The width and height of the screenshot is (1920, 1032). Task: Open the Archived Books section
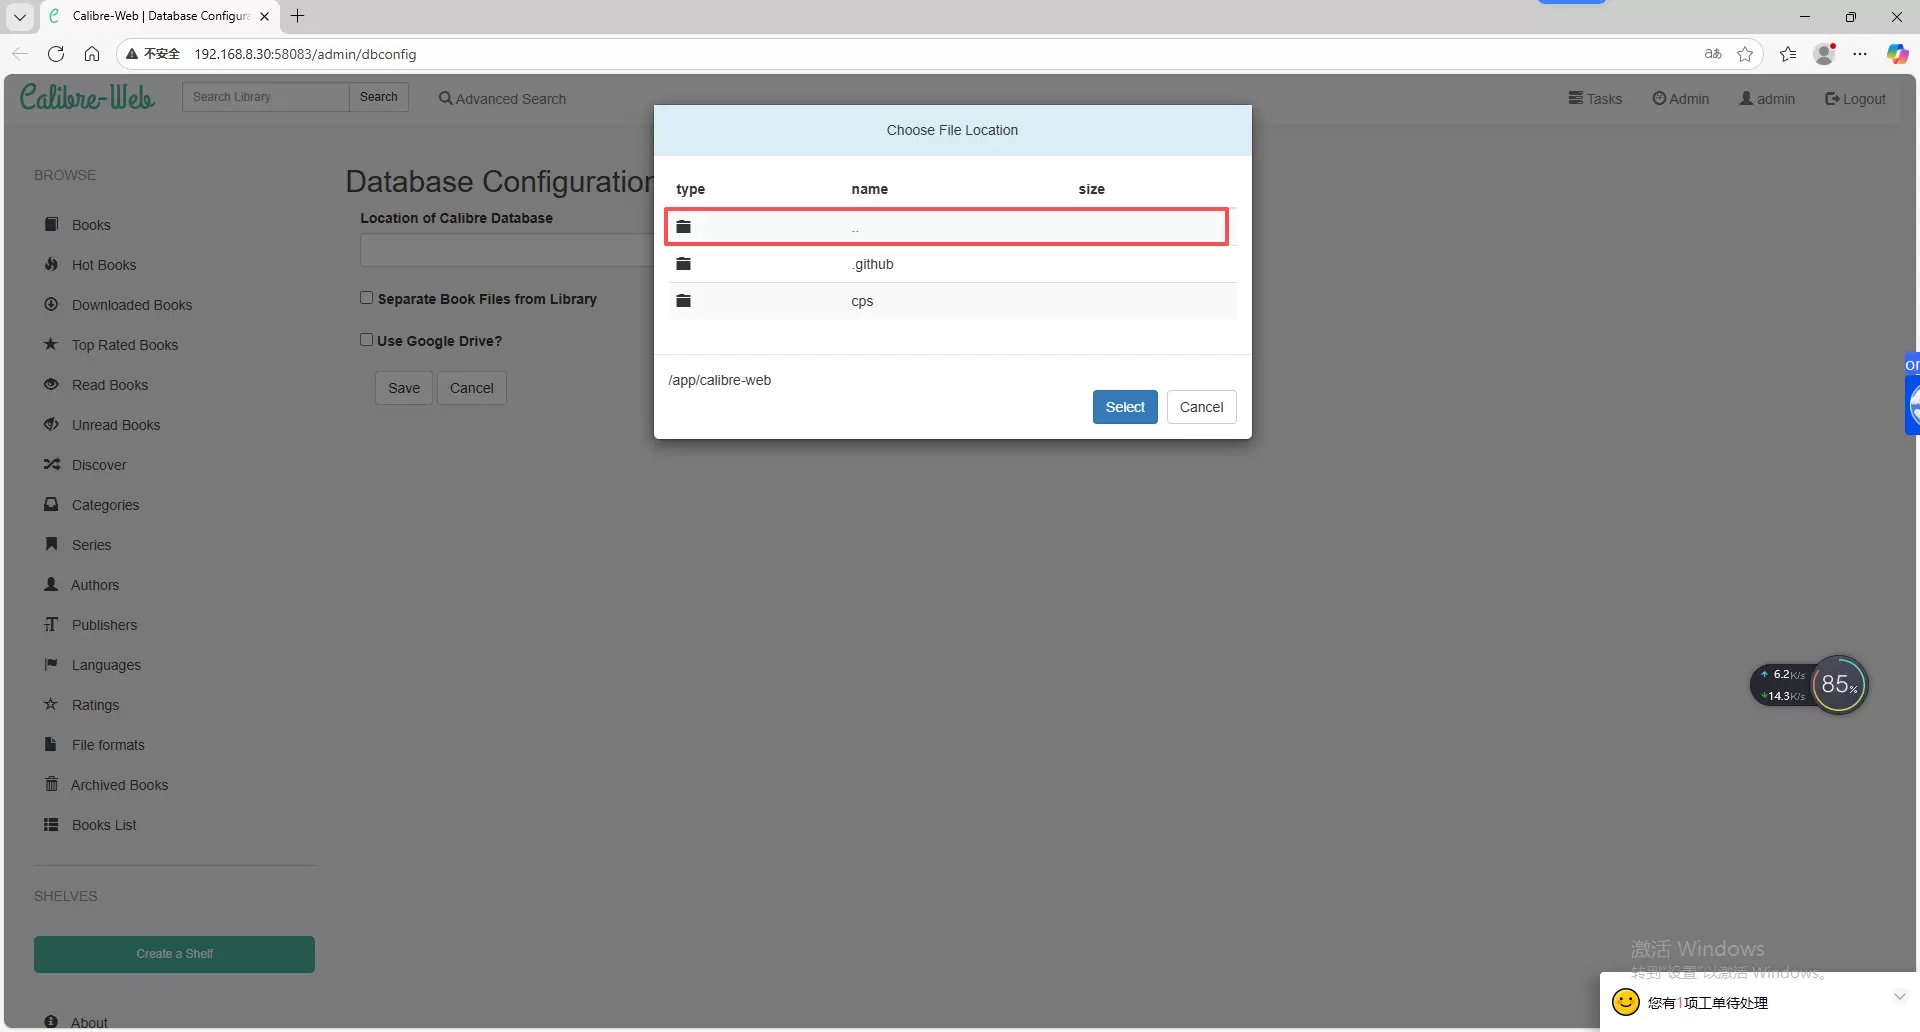119,785
